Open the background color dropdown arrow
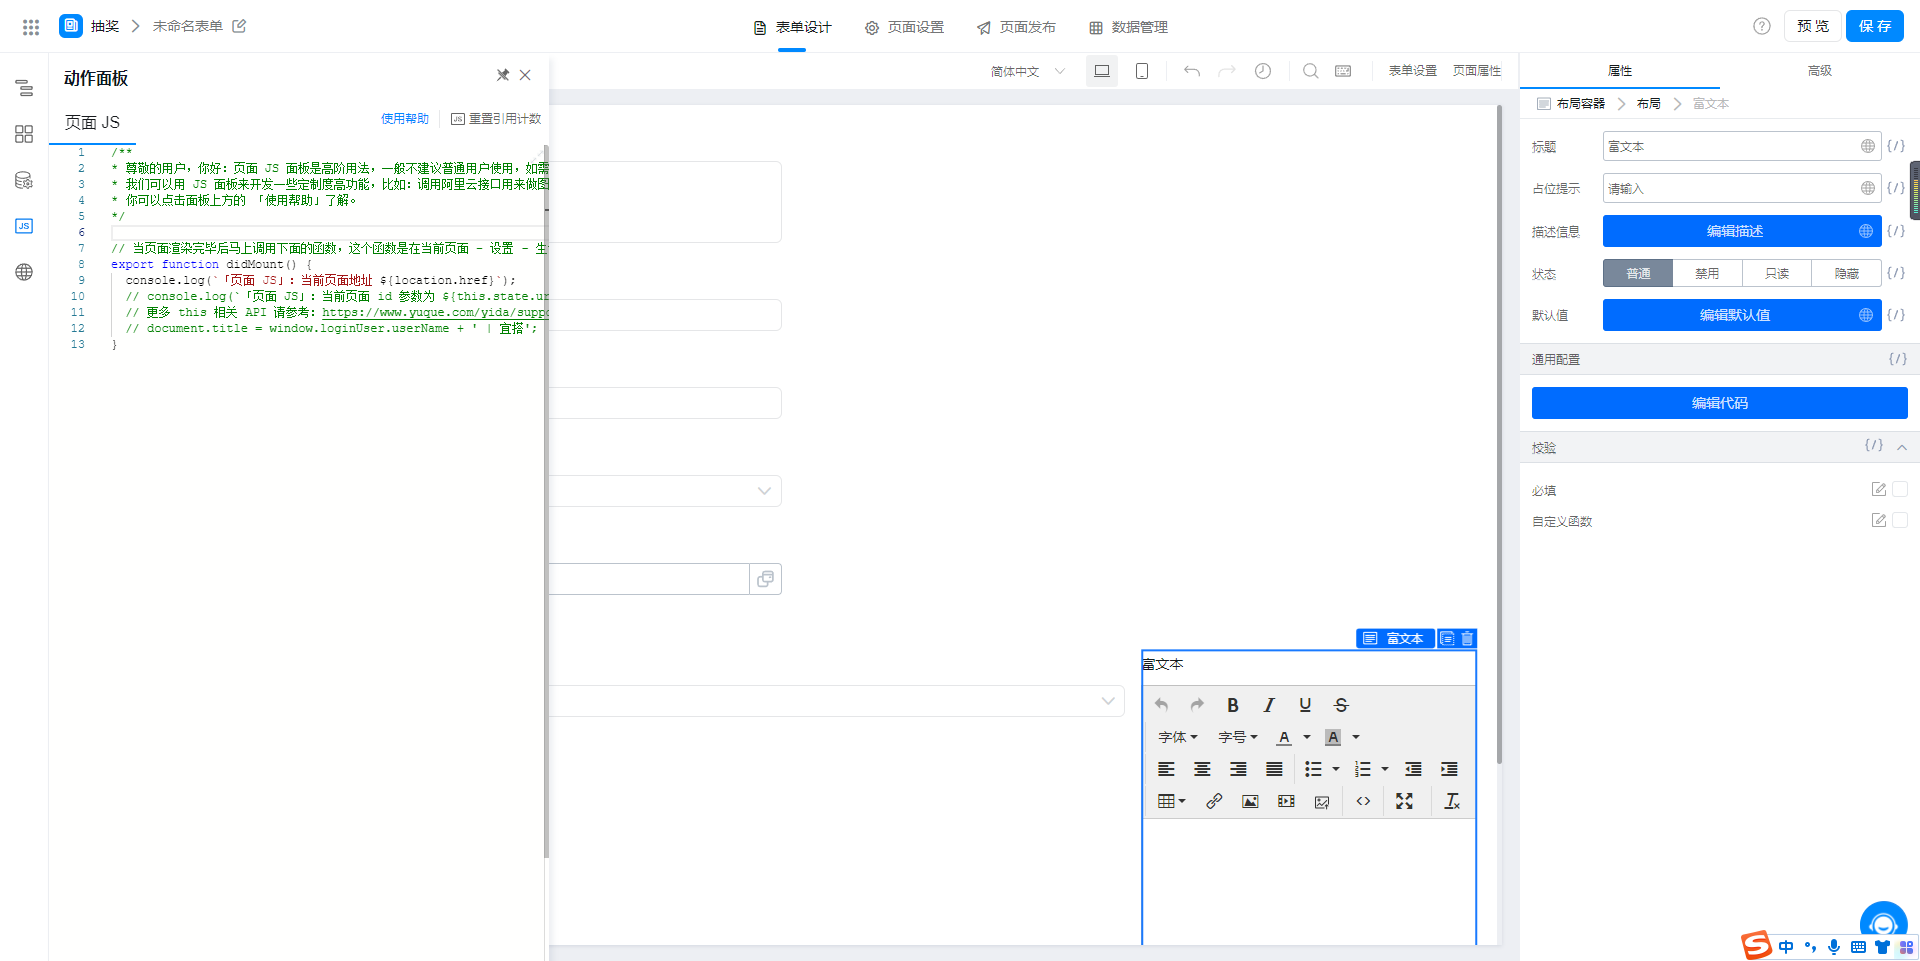This screenshot has width=1920, height=961. tap(1356, 737)
